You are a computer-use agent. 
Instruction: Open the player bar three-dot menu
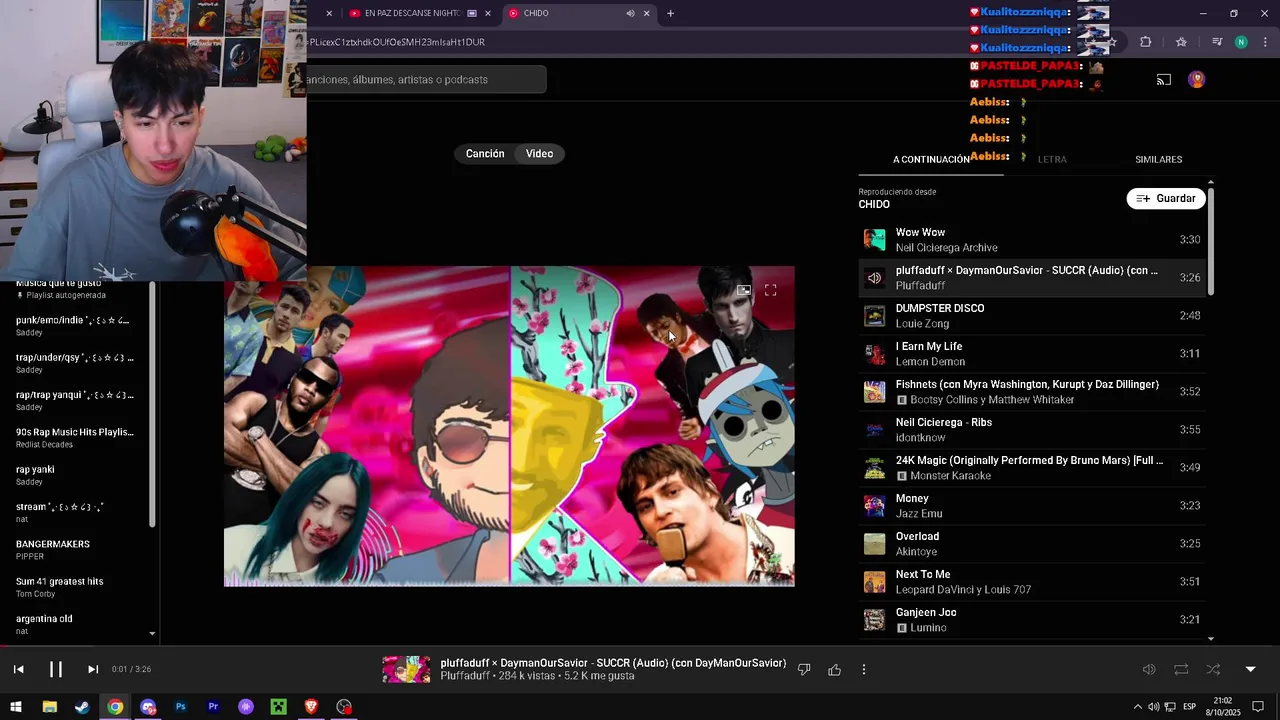click(864, 669)
